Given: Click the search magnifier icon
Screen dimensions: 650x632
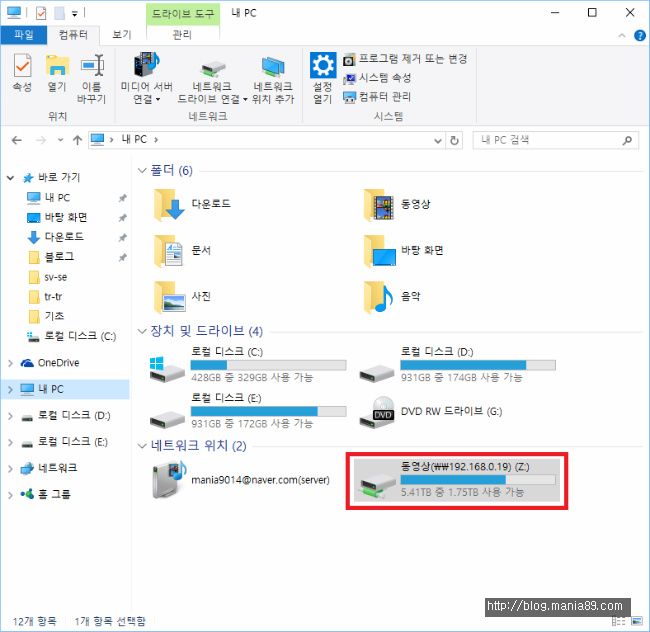Looking at the screenshot, I should (627, 140).
